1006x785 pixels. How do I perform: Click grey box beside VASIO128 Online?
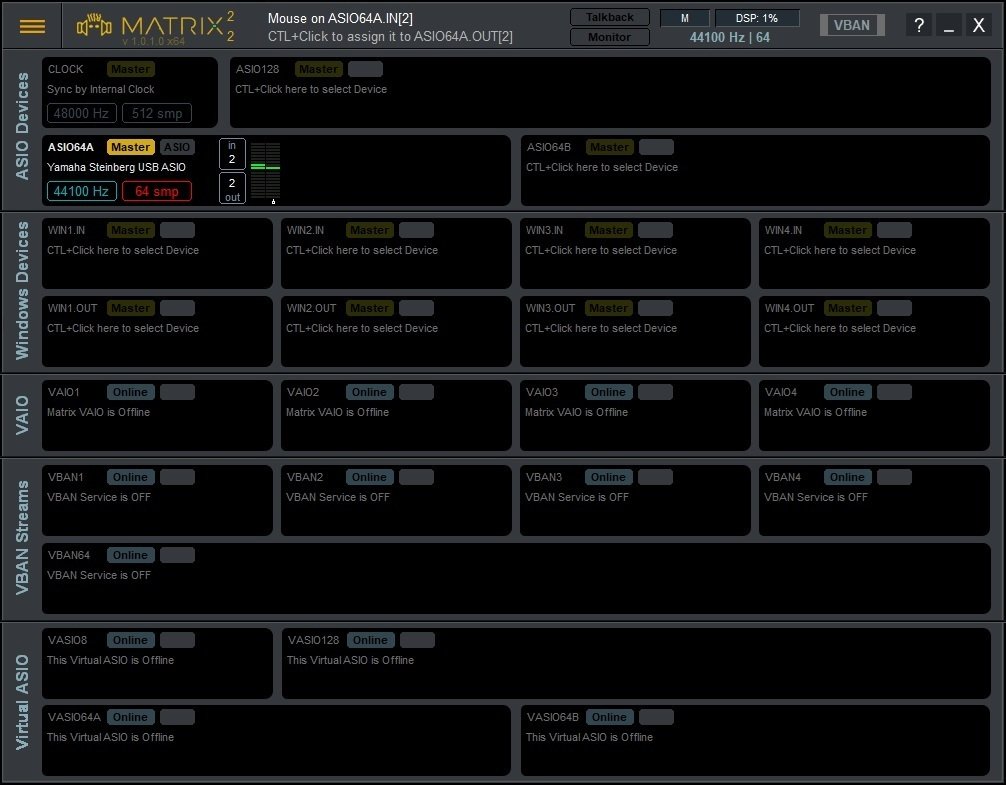click(417, 640)
